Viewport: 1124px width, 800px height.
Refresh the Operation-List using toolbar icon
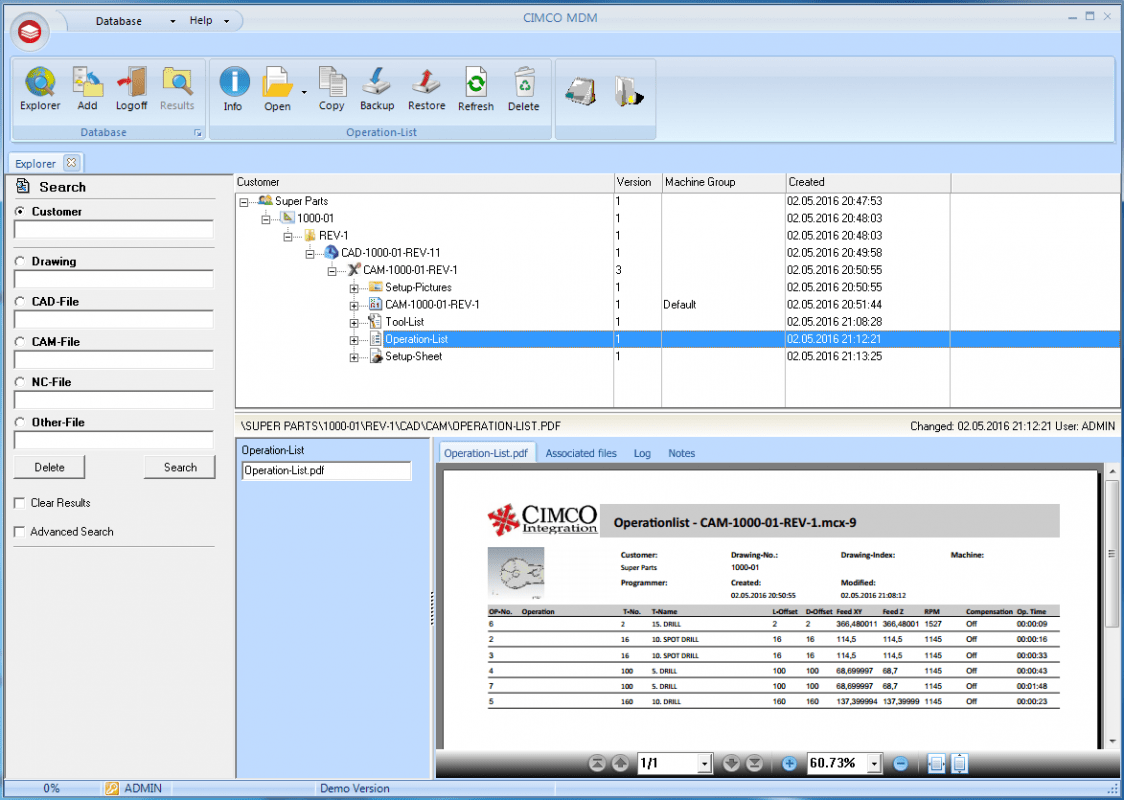475,88
